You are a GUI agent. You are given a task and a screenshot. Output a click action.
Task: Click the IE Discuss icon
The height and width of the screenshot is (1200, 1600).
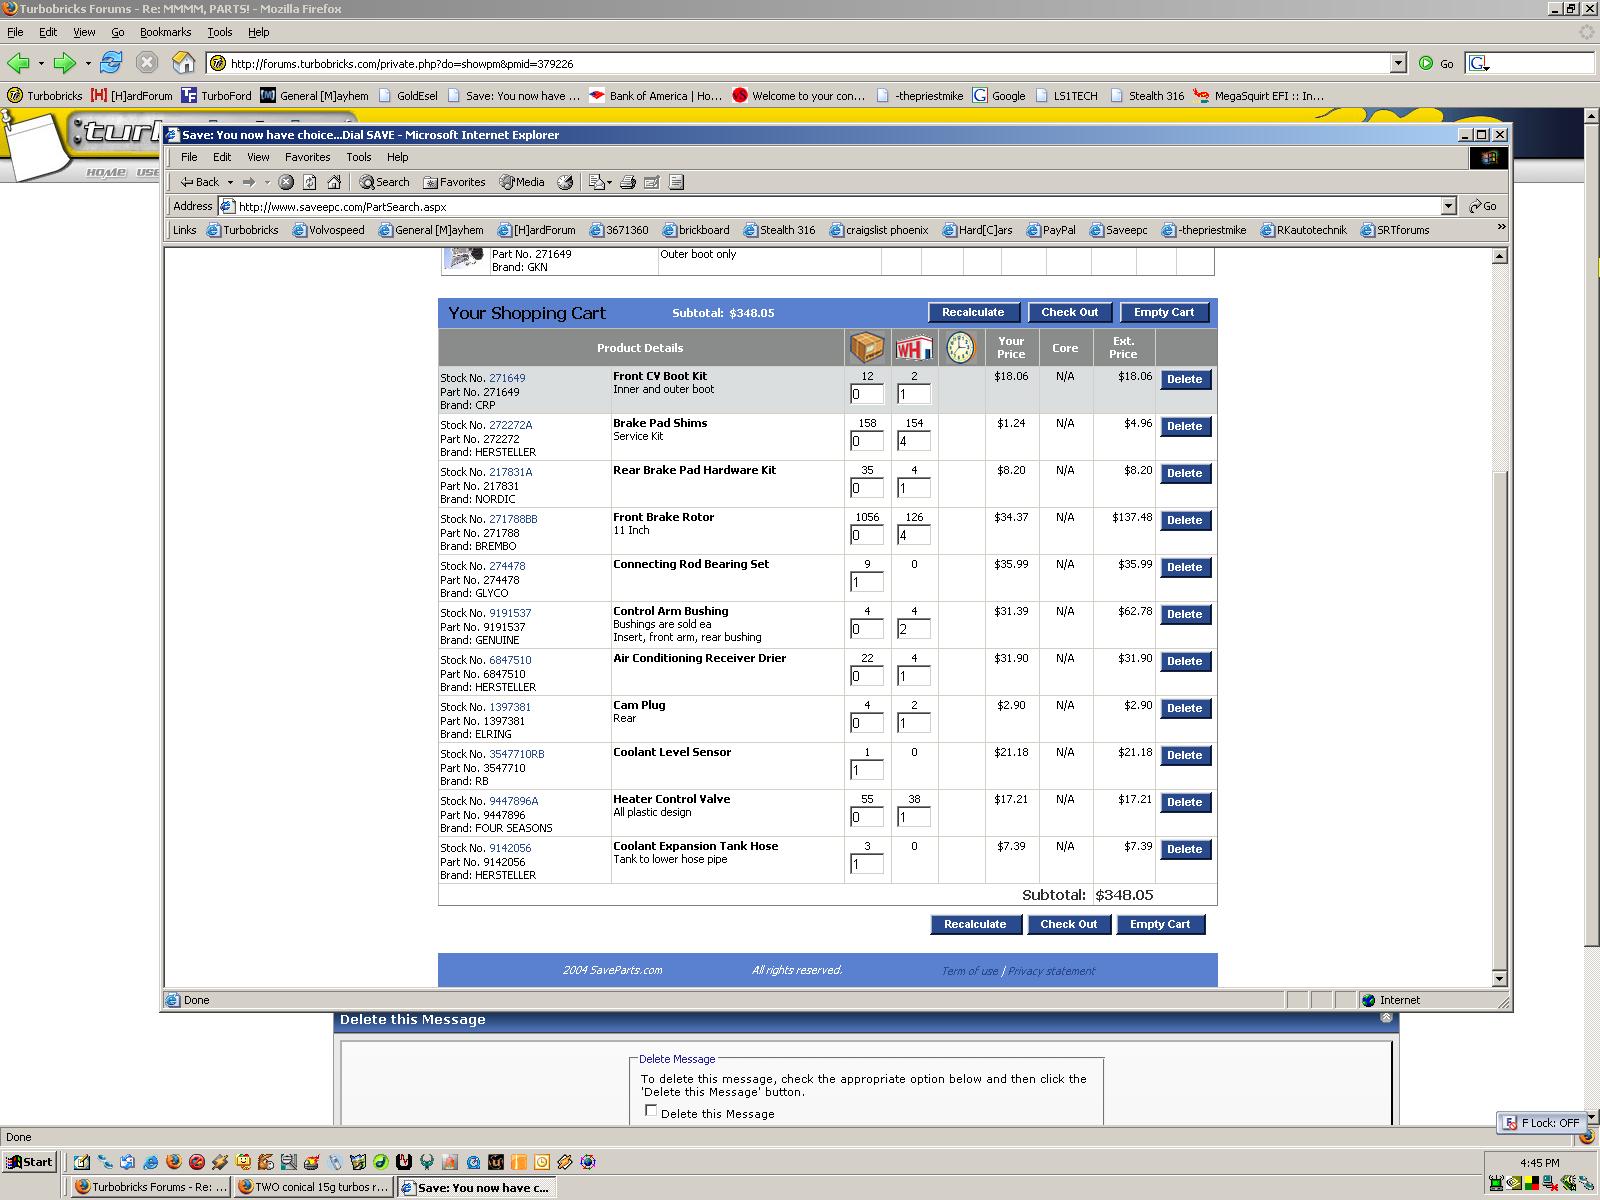(x=676, y=182)
